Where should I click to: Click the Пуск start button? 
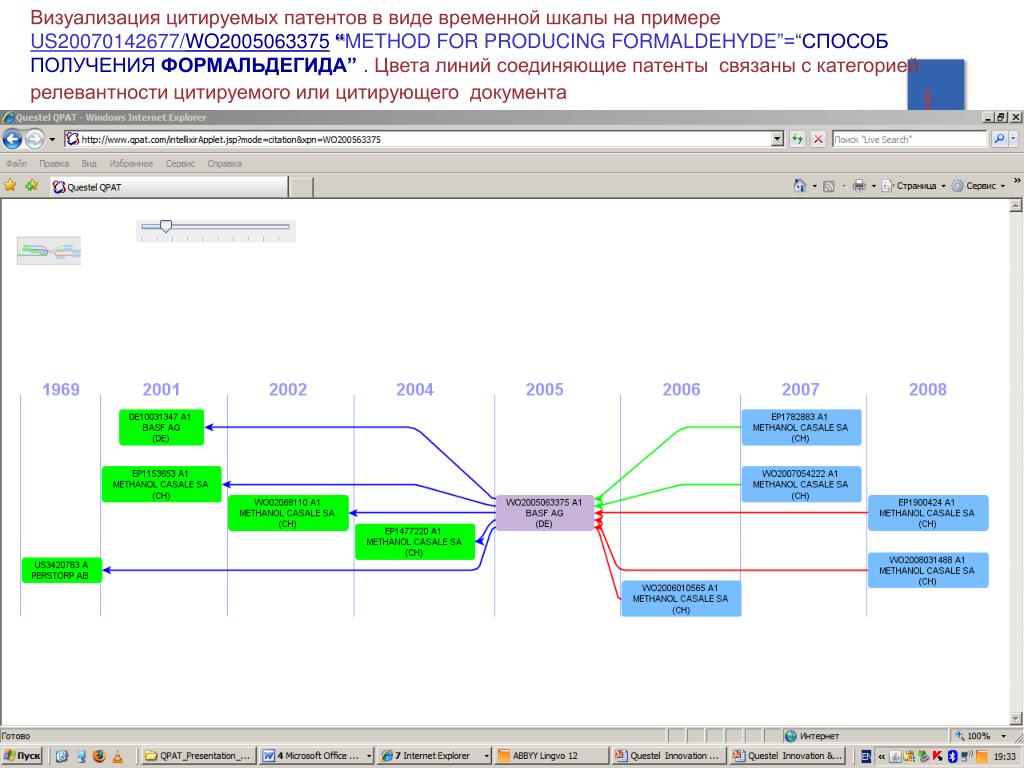point(22,756)
